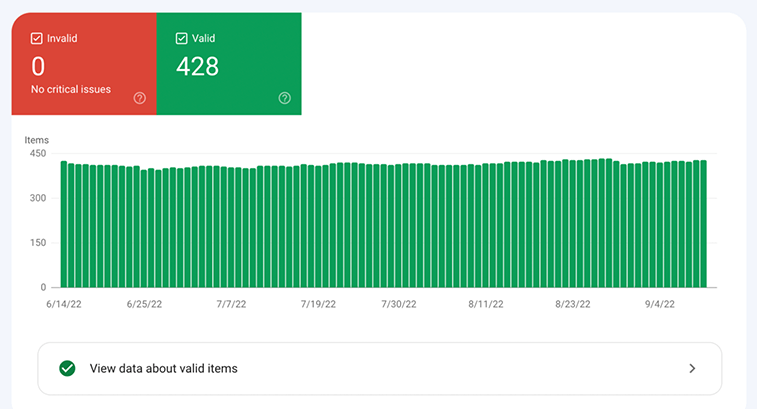757x409 pixels.
Task: Click the 0 invalid count number
Action: [x=39, y=67]
